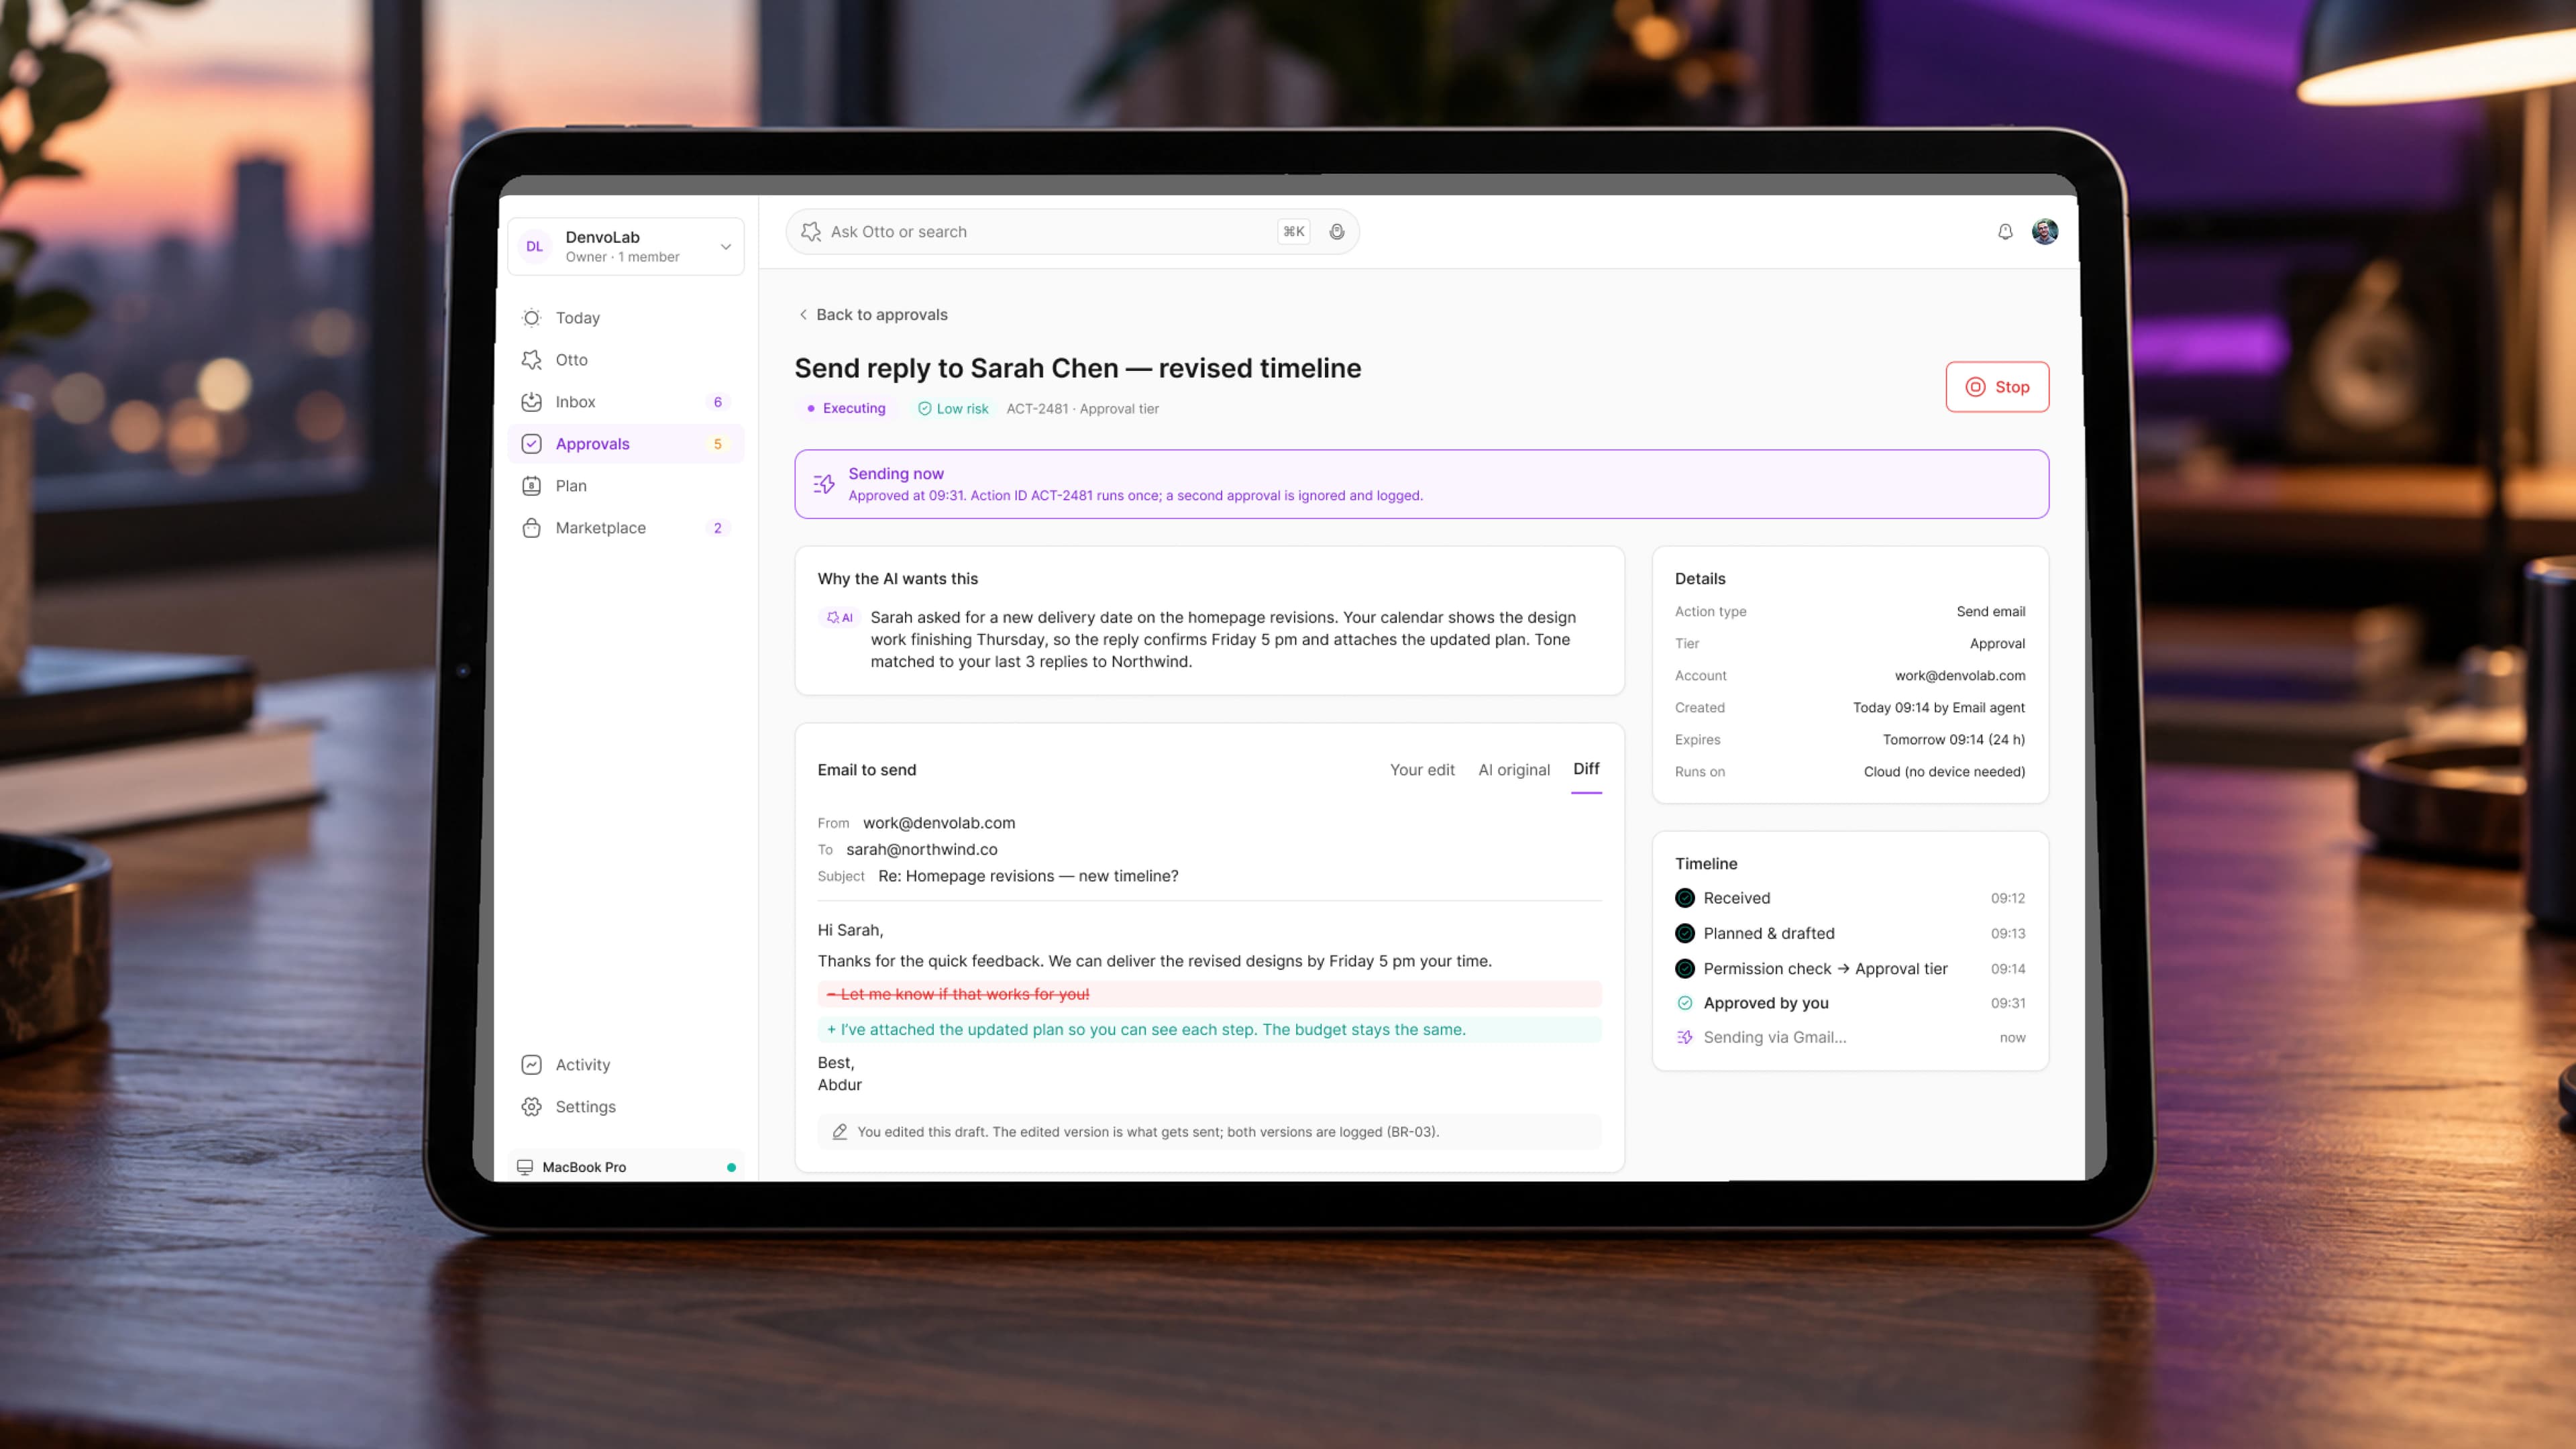This screenshot has width=2576, height=1449.
Task: Click the Low risk badge
Action: (x=953, y=408)
